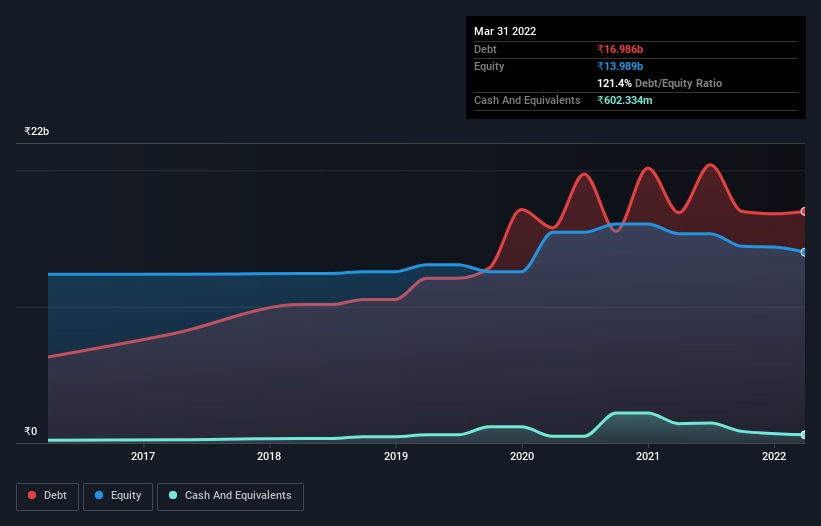This screenshot has width=821, height=526.
Task: Click the 2019 x-axis label
Action: pyautogui.click(x=396, y=456)
